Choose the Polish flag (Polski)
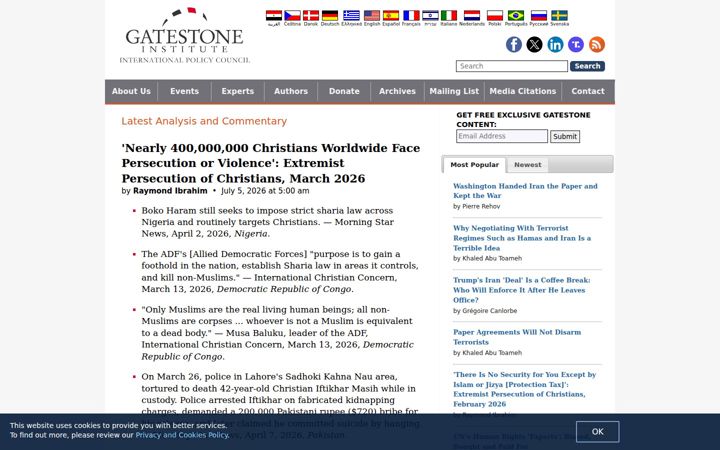The width and height of the screenshot is (720, 450). coord(495,16)
